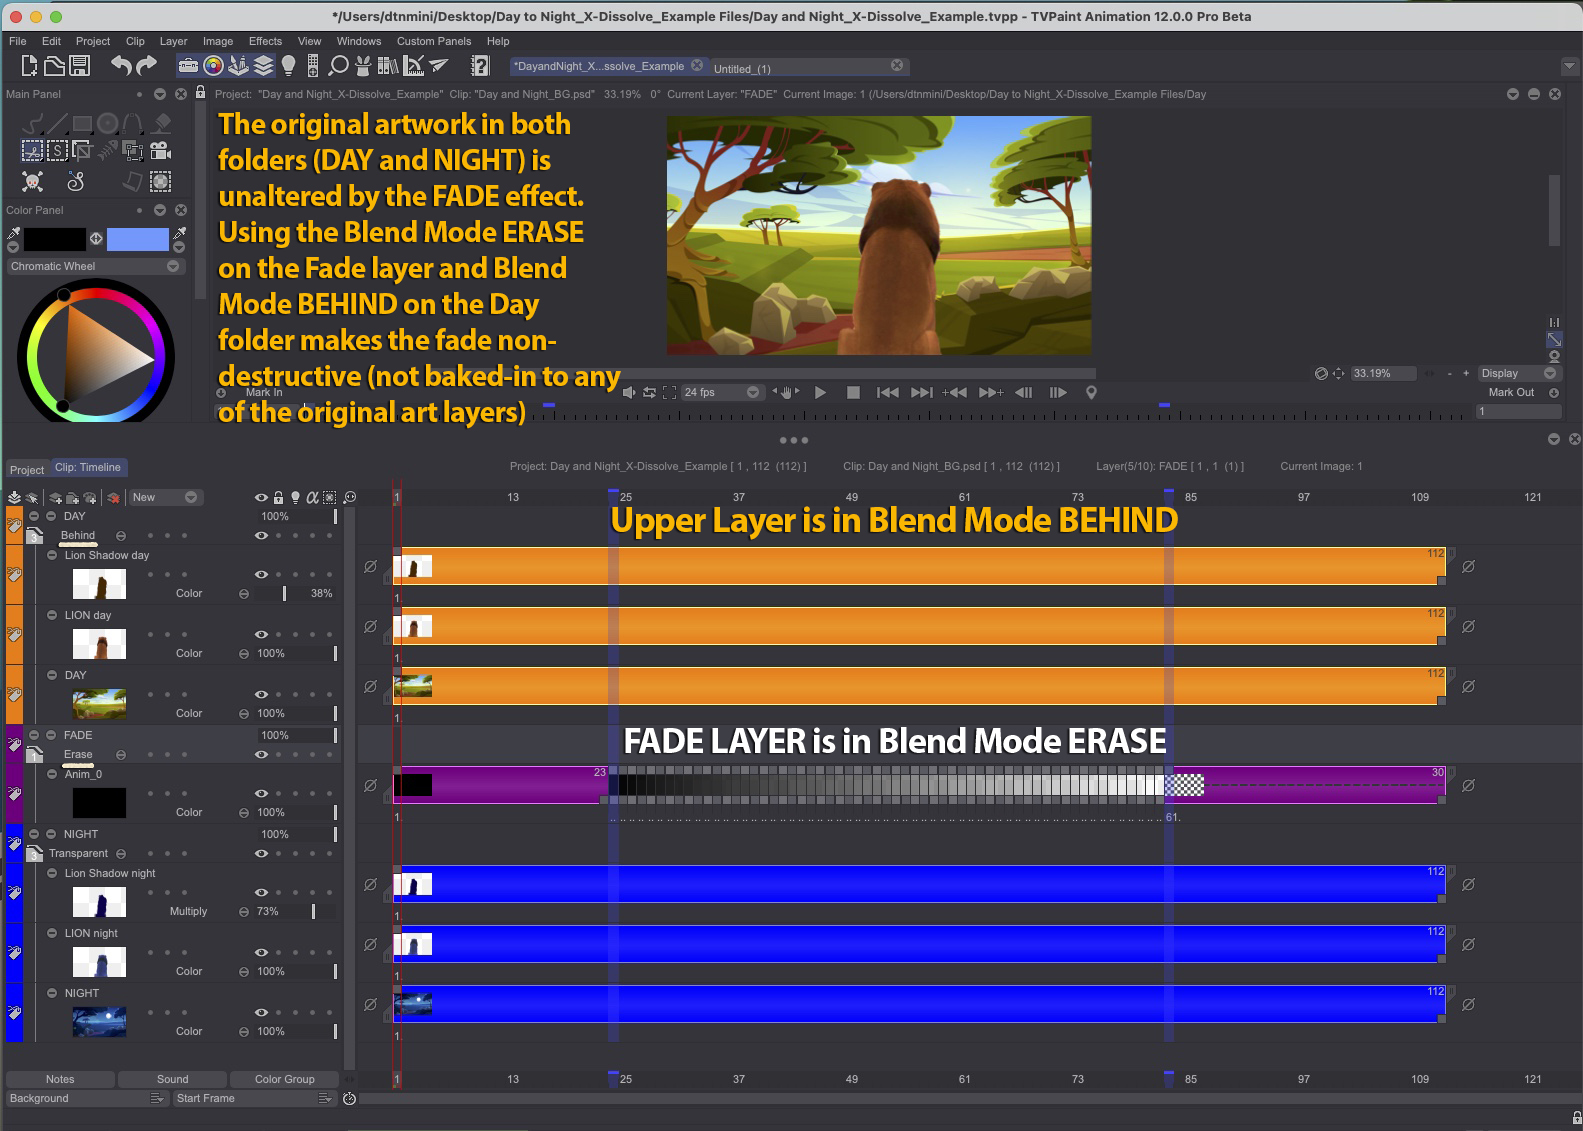Collapse the DAY folder in layer list
The width and height of the screenshot is (1583, 1131).
pyautogui.click(x=34, y=516)
